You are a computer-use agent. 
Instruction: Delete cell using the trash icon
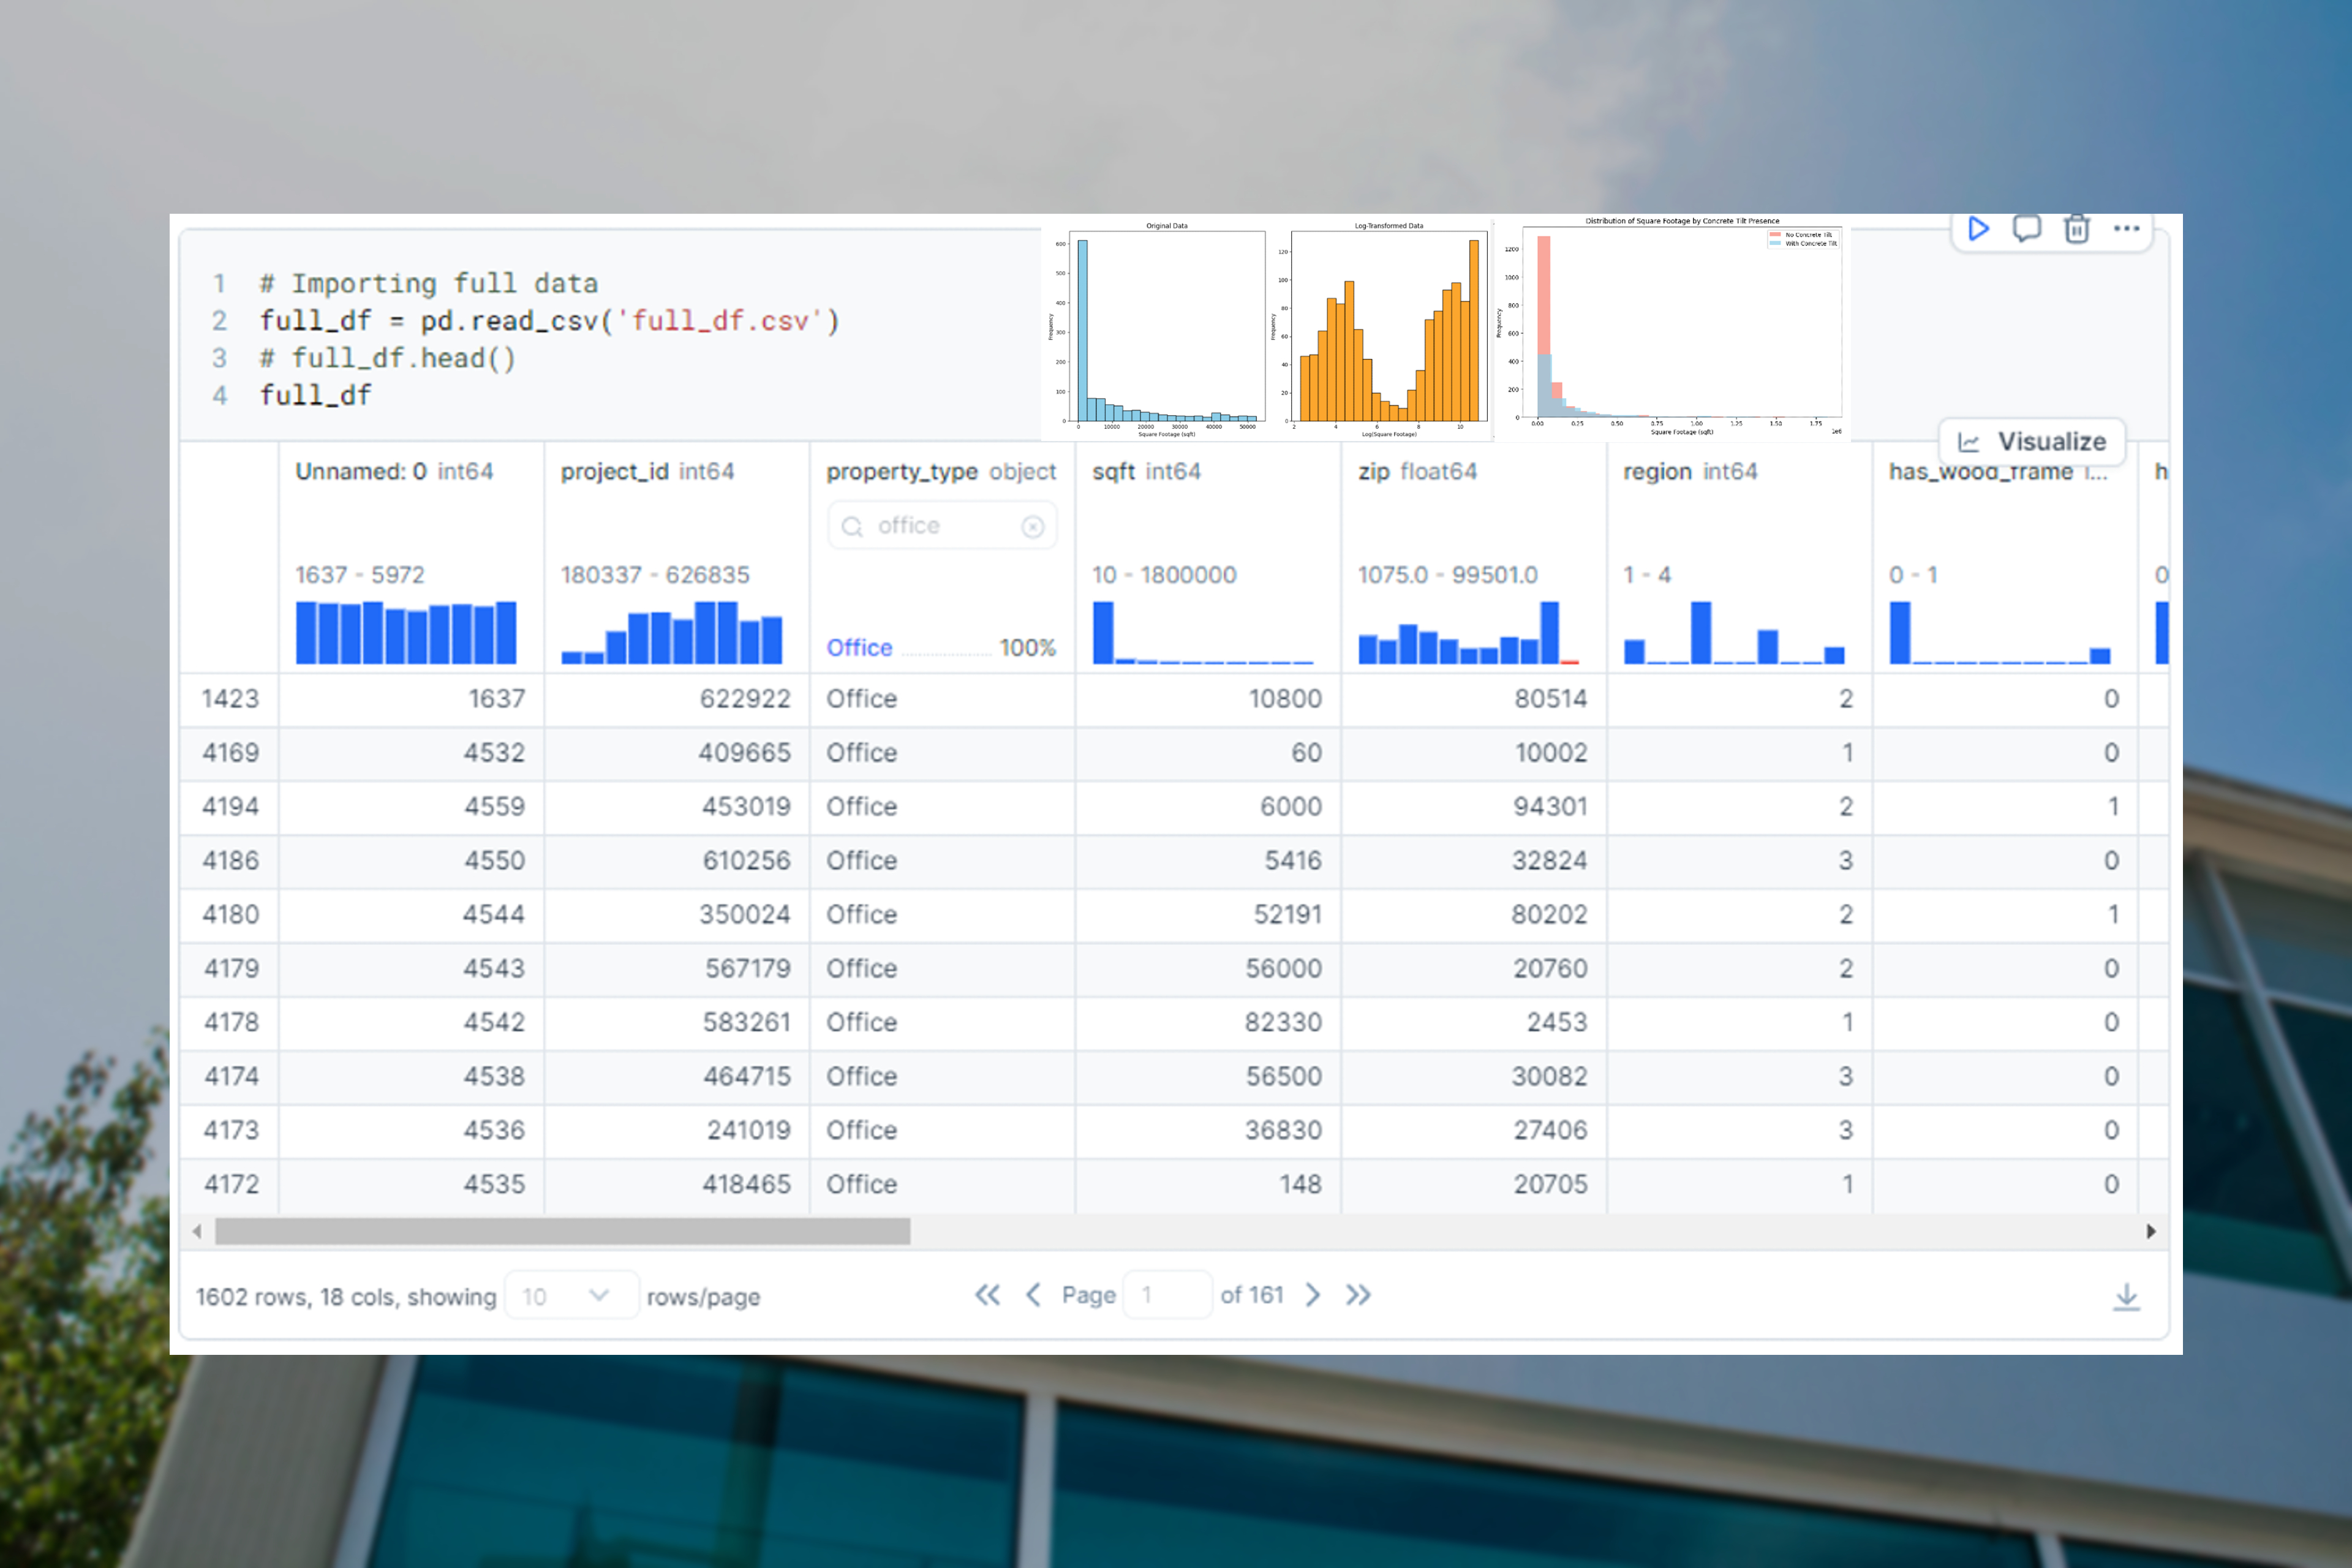coord(2077,229)
